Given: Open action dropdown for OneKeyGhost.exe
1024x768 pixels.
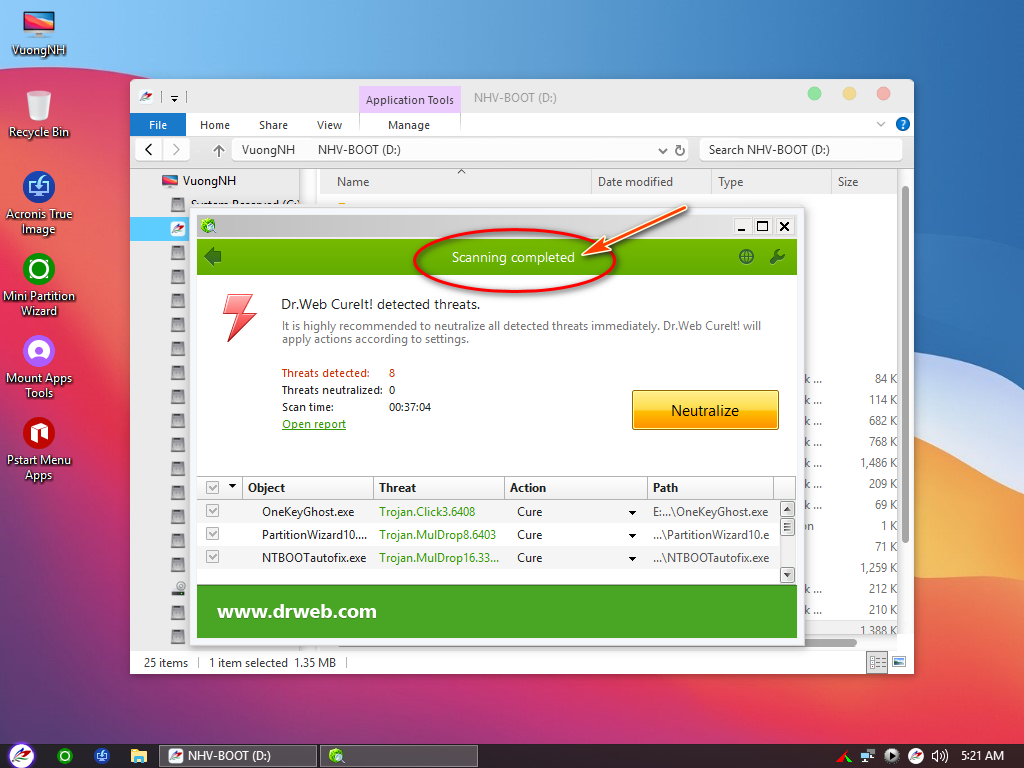Looking at the screenshot, I should pos(632,513).
